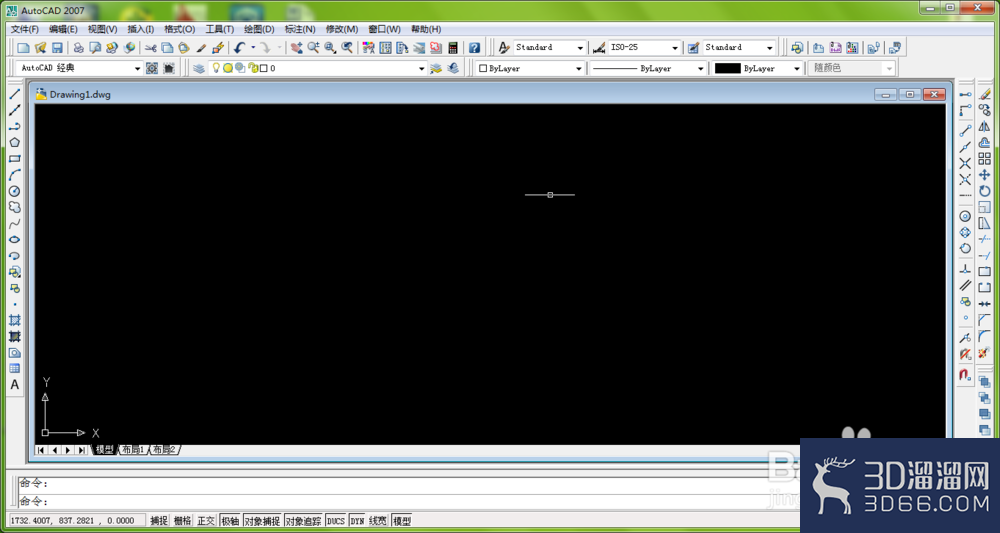Screen dimensions: 1000x533
Task: Click the Plot printer icon
Action: 78,48
